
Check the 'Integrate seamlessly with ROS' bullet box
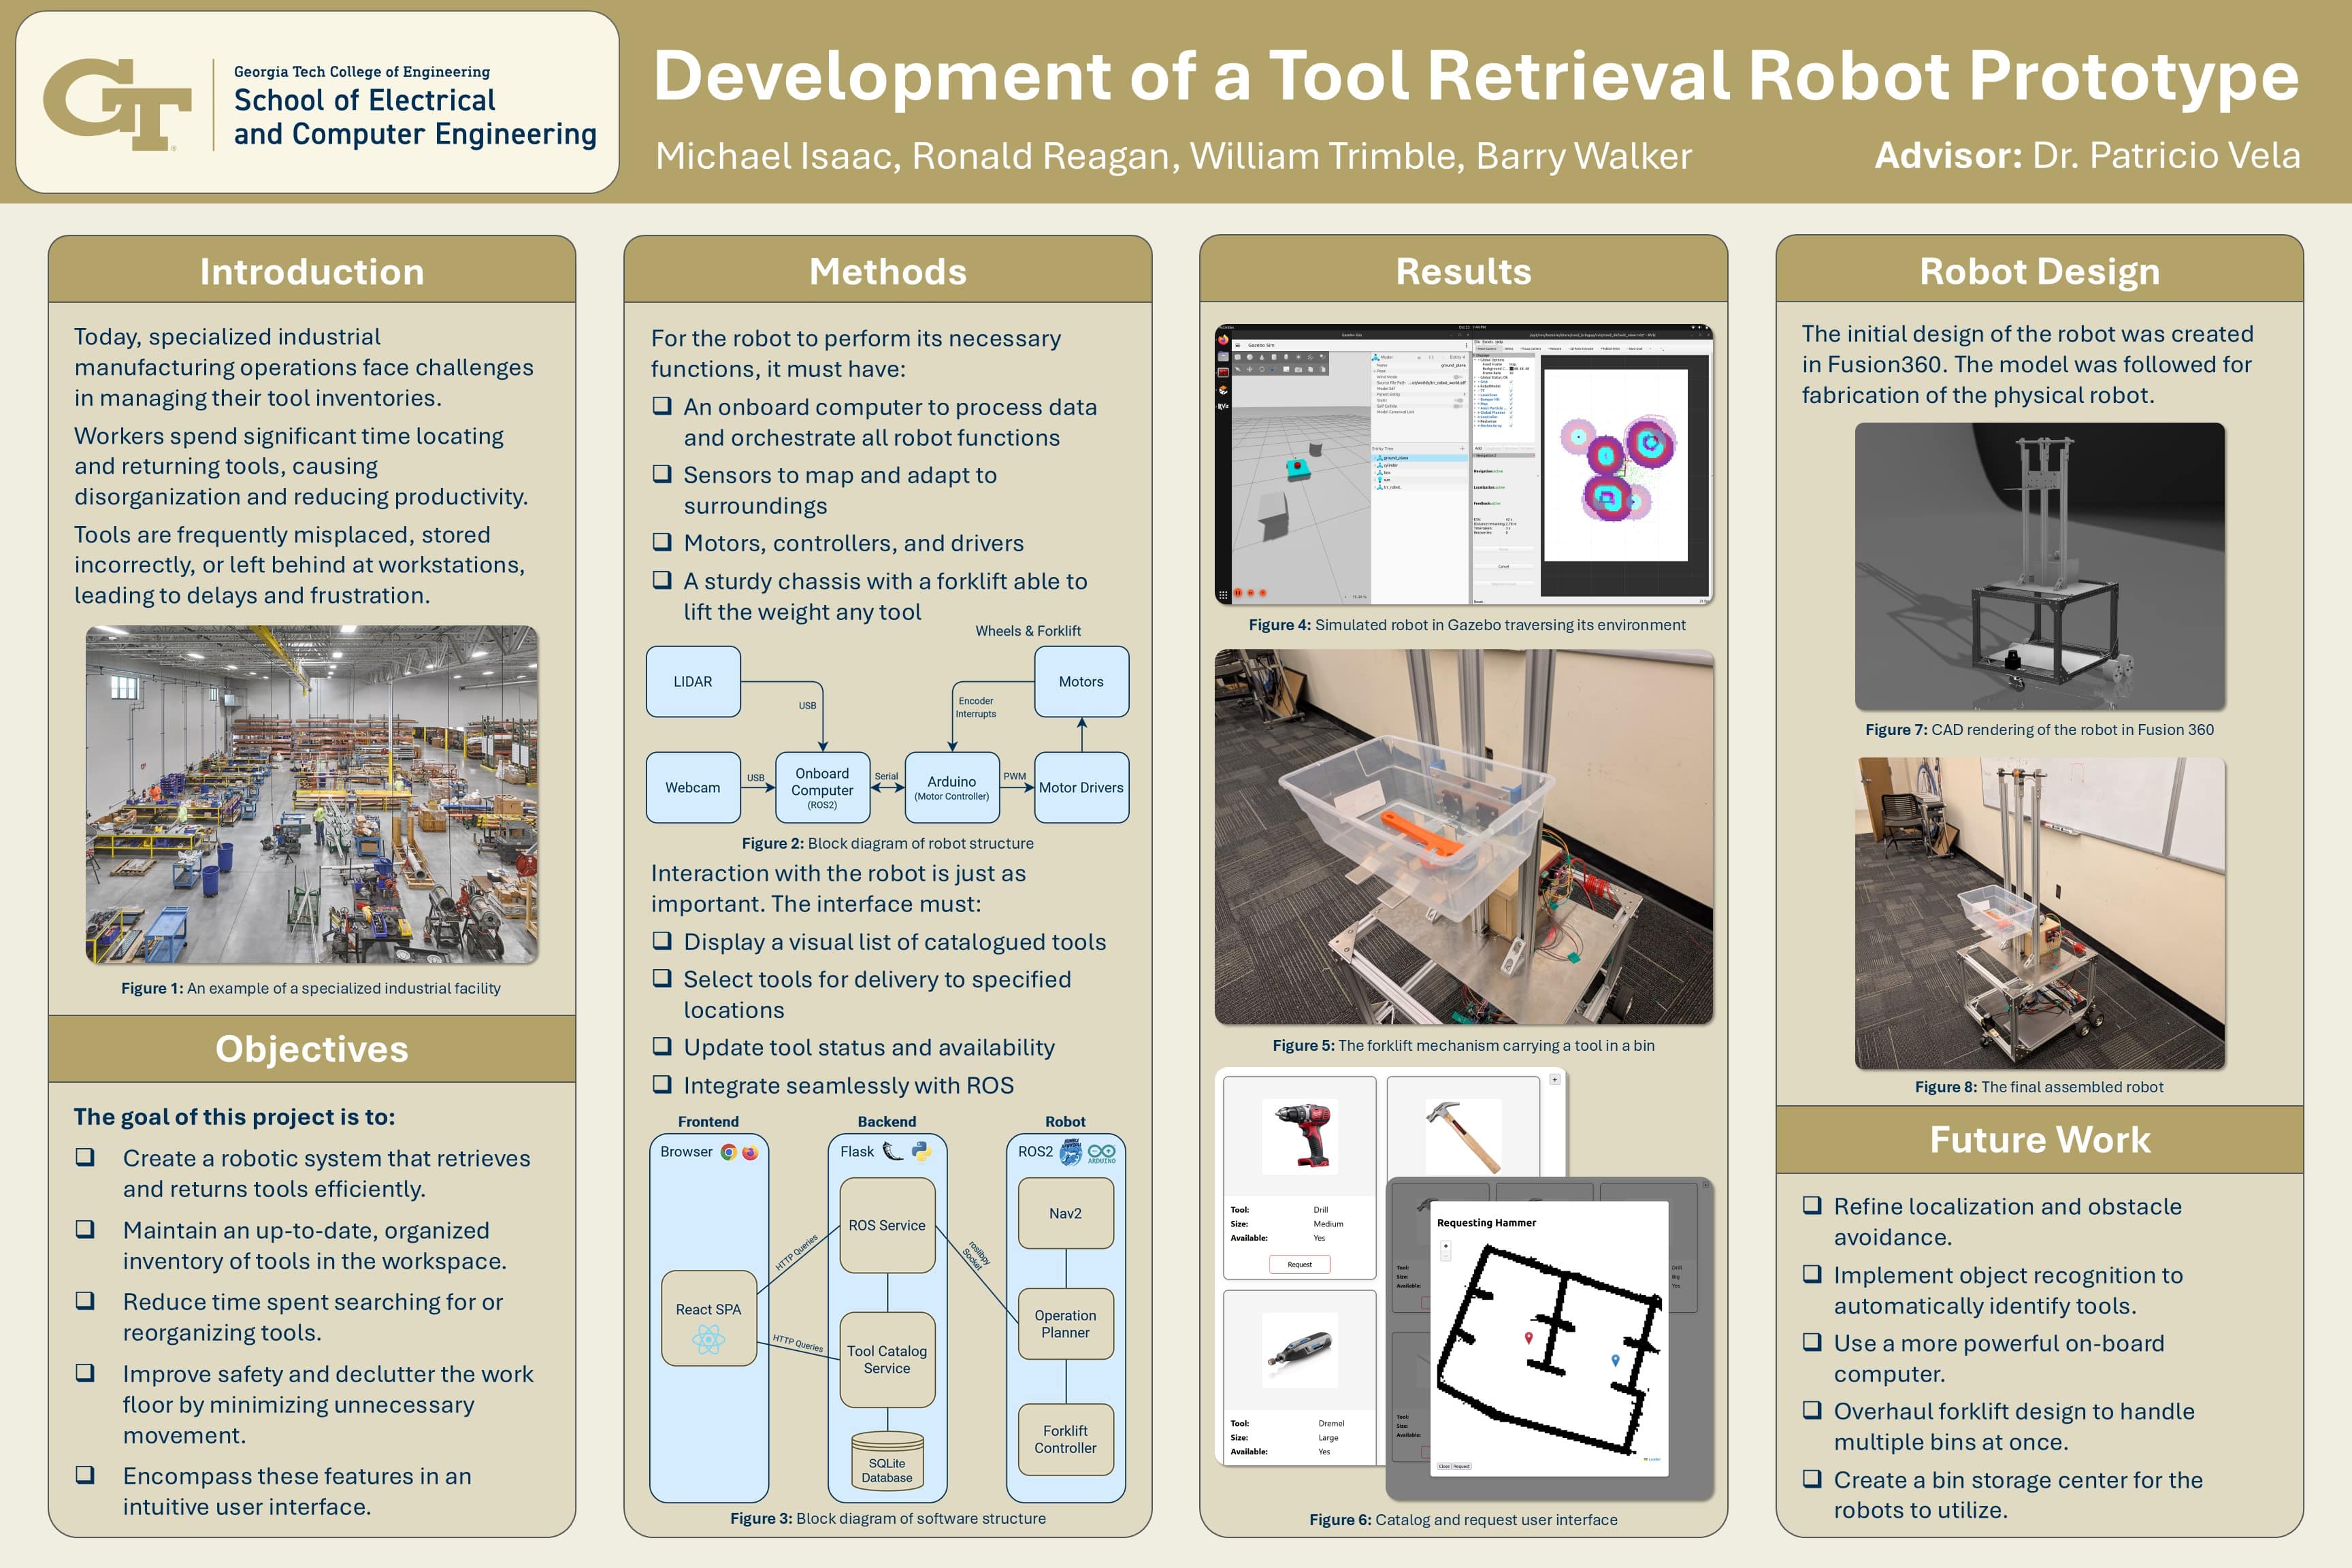(x=662, y=1084)
